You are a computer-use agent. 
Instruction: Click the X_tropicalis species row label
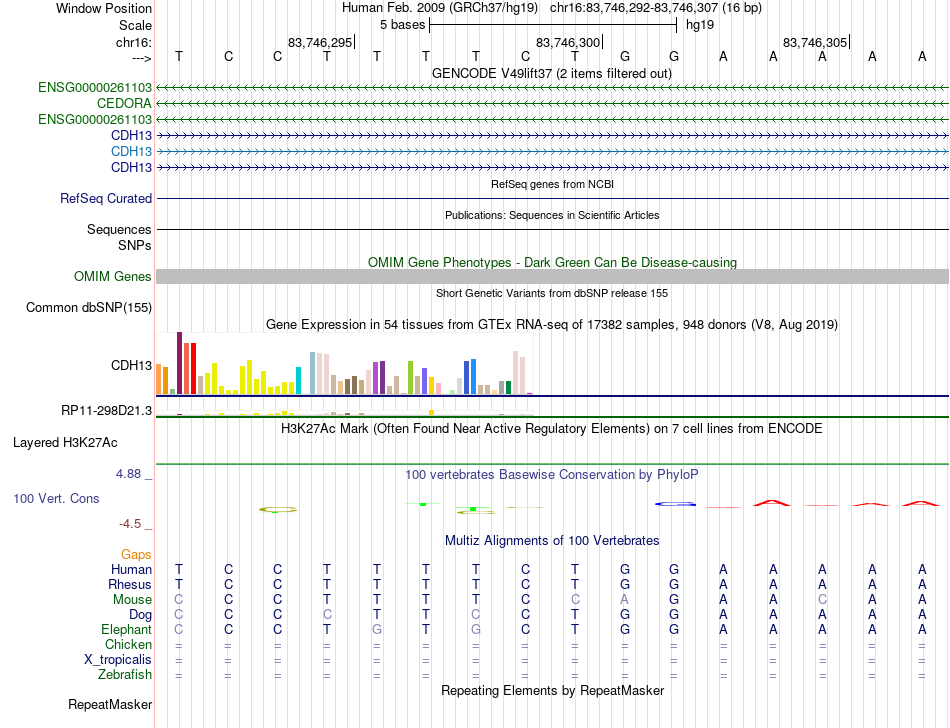pos(118,660)
